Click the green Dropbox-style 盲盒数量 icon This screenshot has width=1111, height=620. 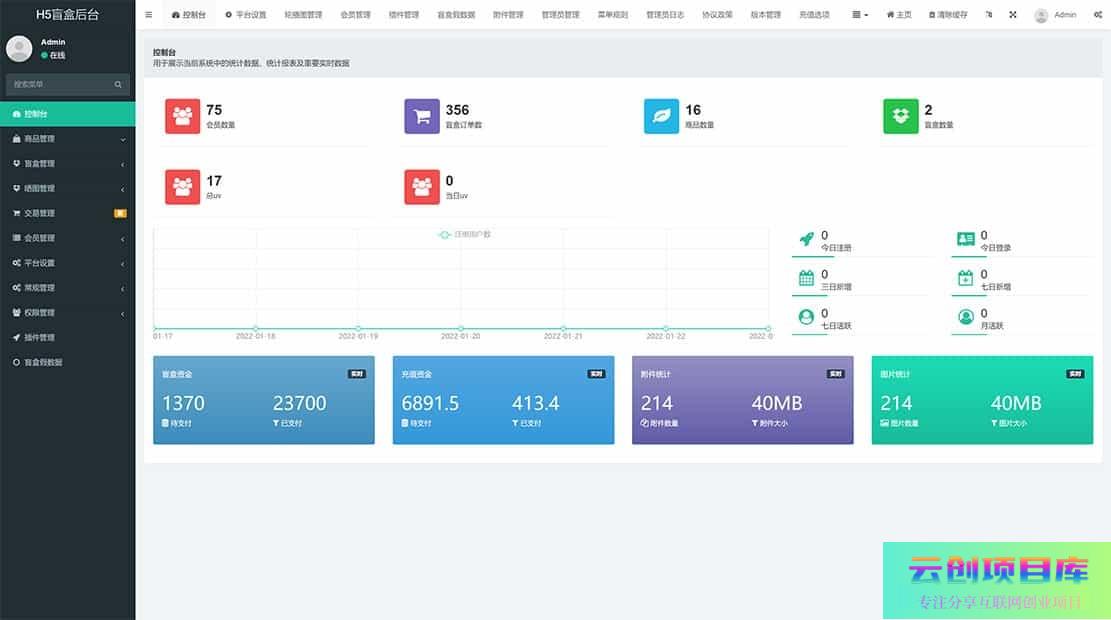tap(900, 116)
